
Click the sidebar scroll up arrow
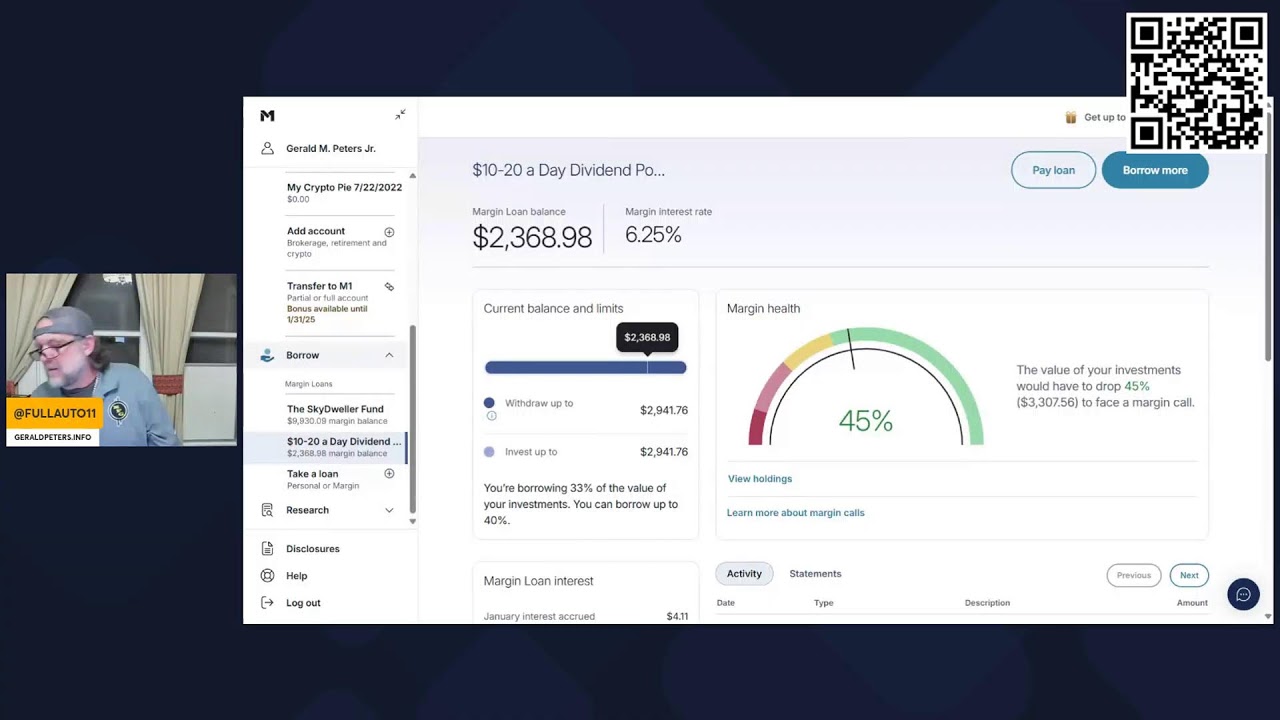click(x=412, y=176)
